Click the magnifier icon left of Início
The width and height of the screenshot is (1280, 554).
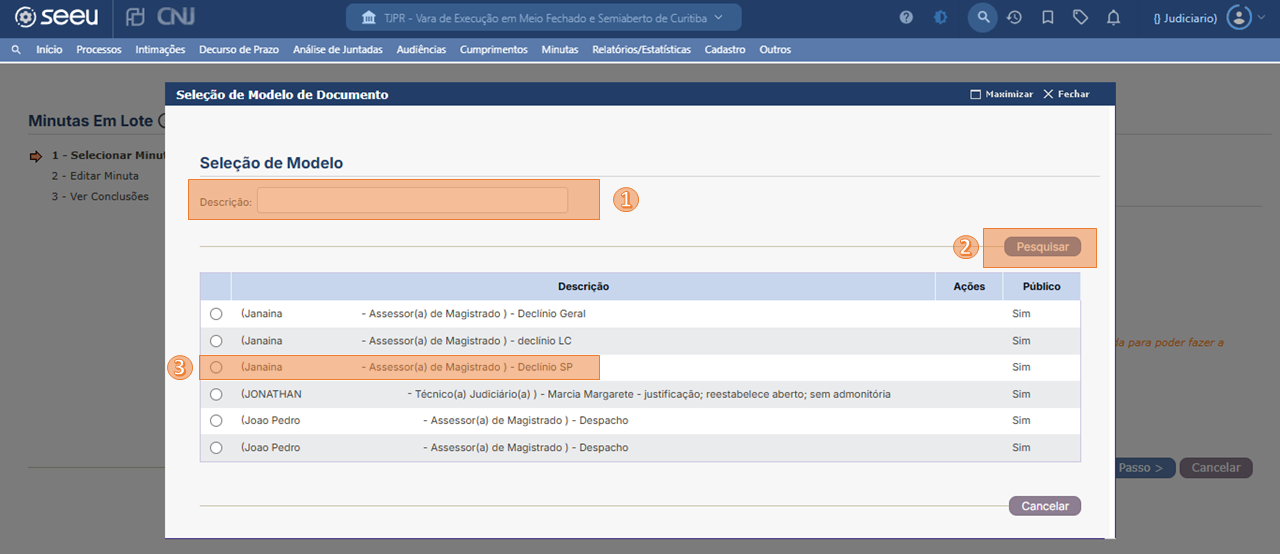(x=16, y=50)
